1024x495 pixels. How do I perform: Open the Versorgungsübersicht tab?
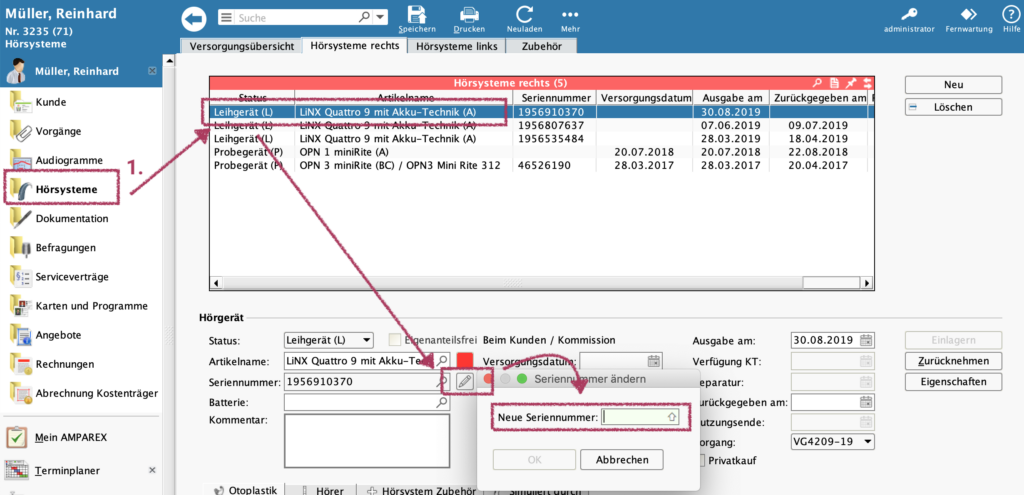pyautogui.click(x=241, y=46)
